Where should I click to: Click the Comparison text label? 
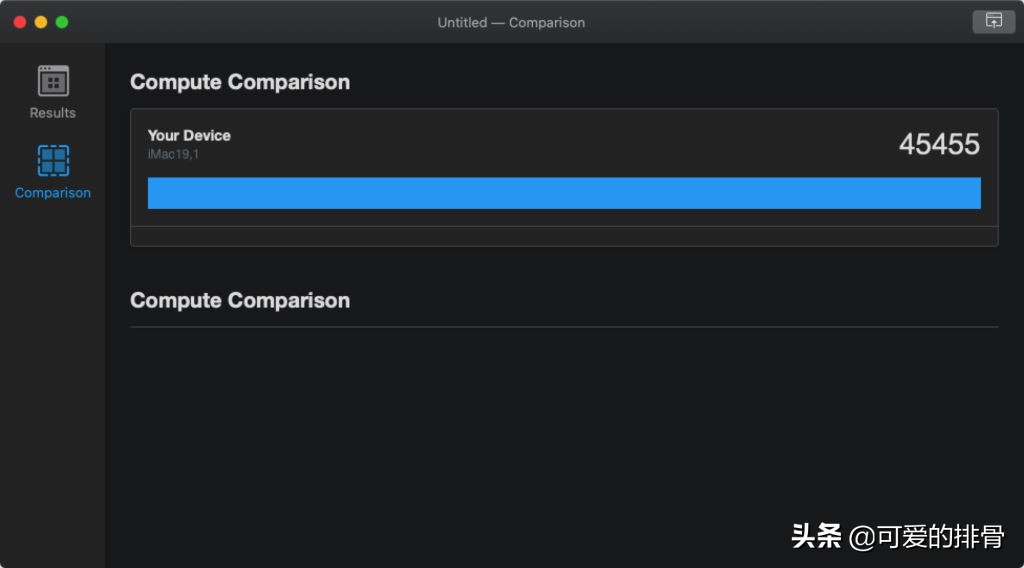(x=53, y=193)
